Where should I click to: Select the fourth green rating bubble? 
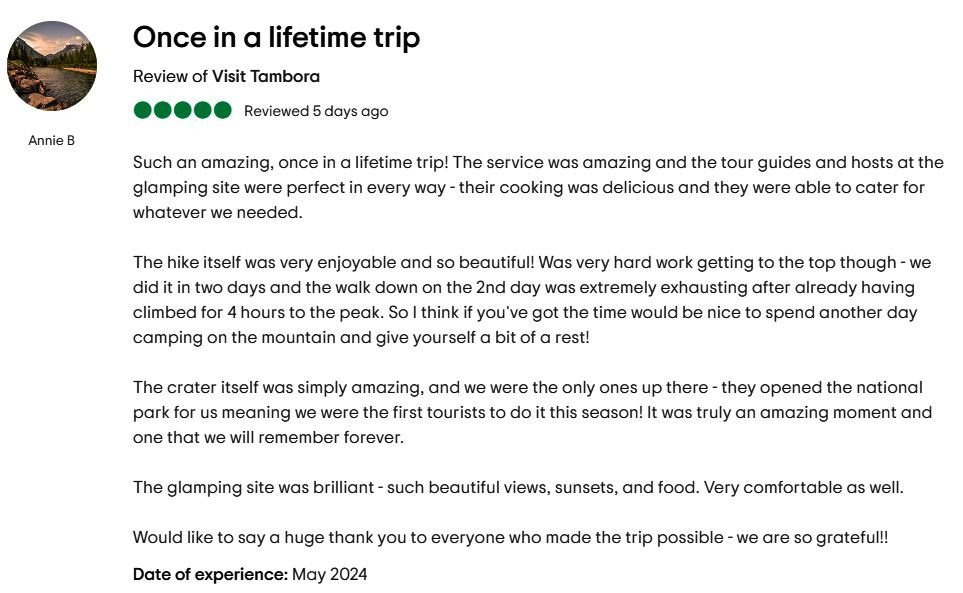tap(203, 110)
